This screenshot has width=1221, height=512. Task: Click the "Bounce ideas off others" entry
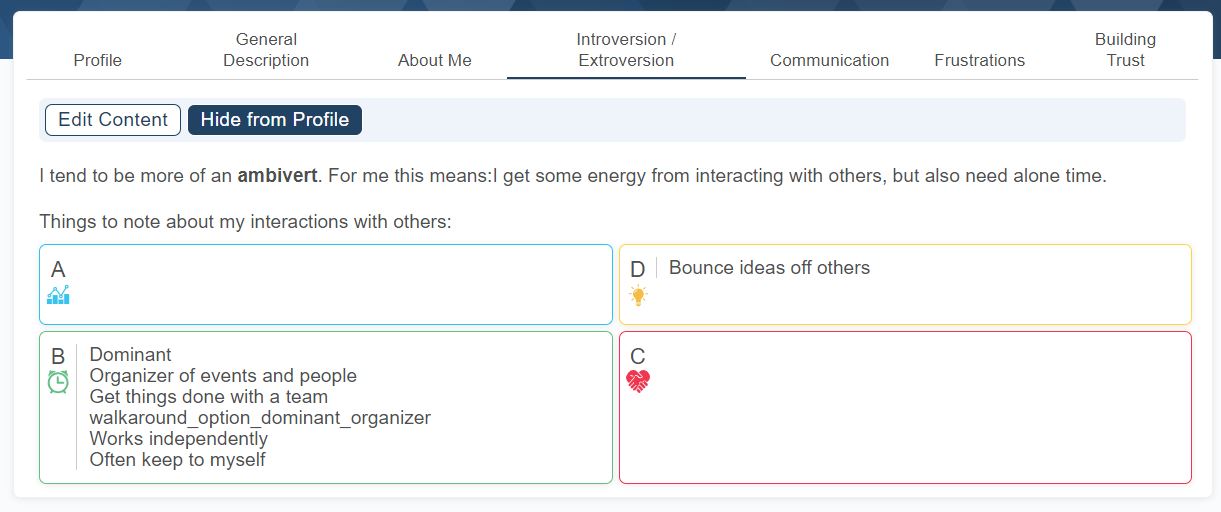coord(769,268)
